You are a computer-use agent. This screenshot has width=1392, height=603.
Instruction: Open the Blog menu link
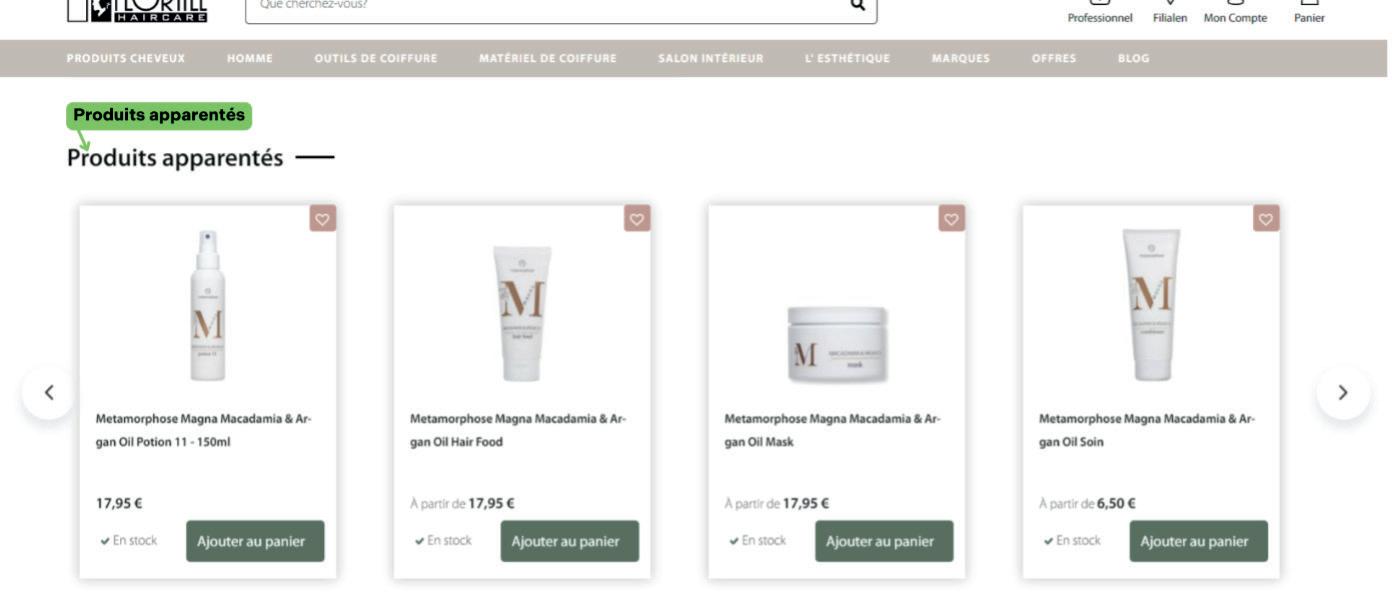tap(1133, 58)
